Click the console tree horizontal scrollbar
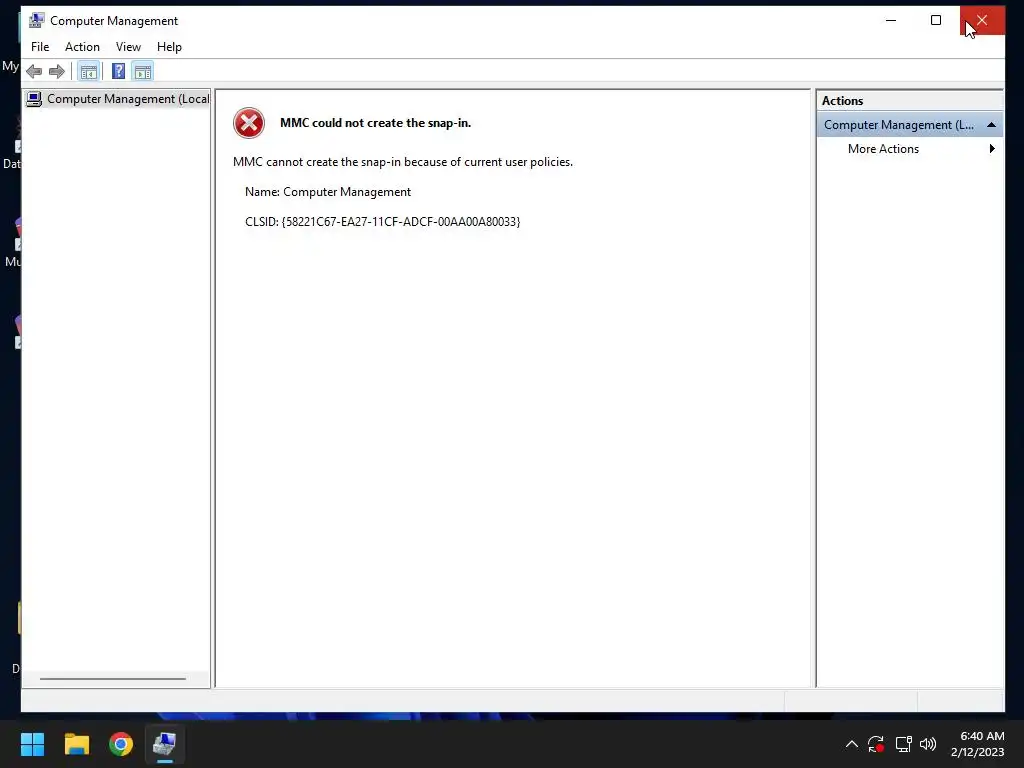 tap(113, 679)
